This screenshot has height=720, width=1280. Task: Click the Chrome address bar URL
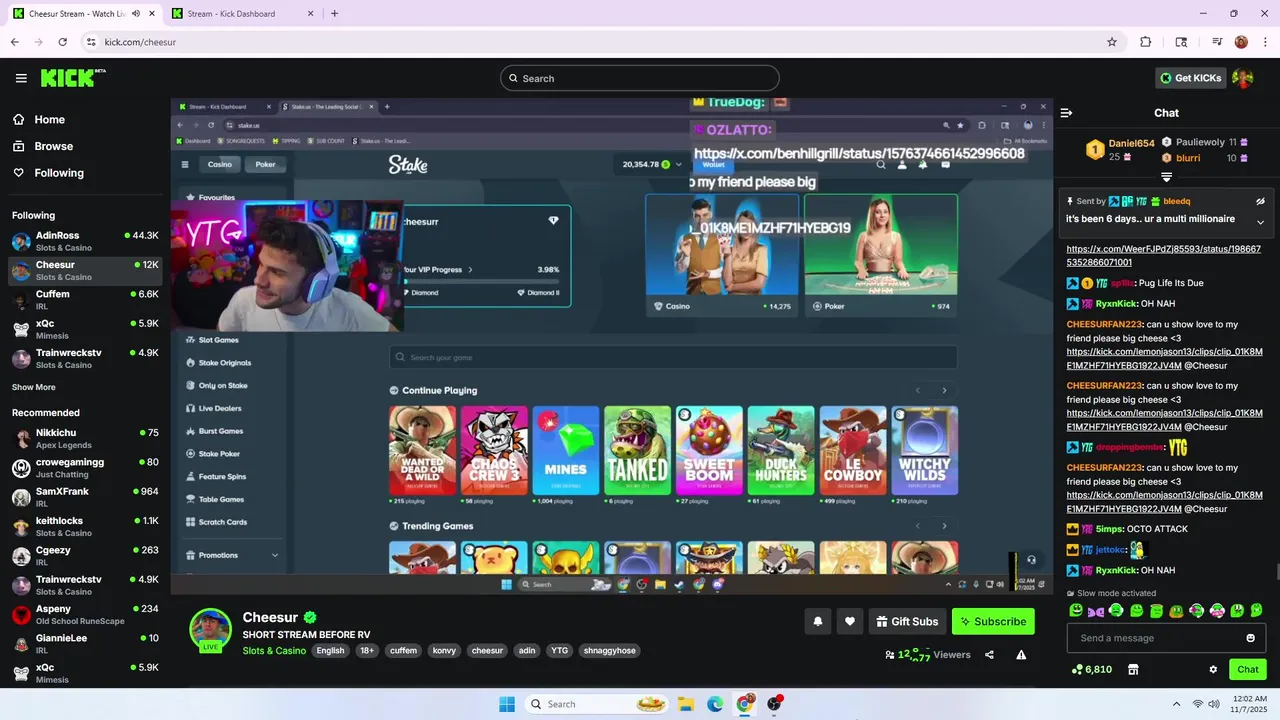click(140, 42)
